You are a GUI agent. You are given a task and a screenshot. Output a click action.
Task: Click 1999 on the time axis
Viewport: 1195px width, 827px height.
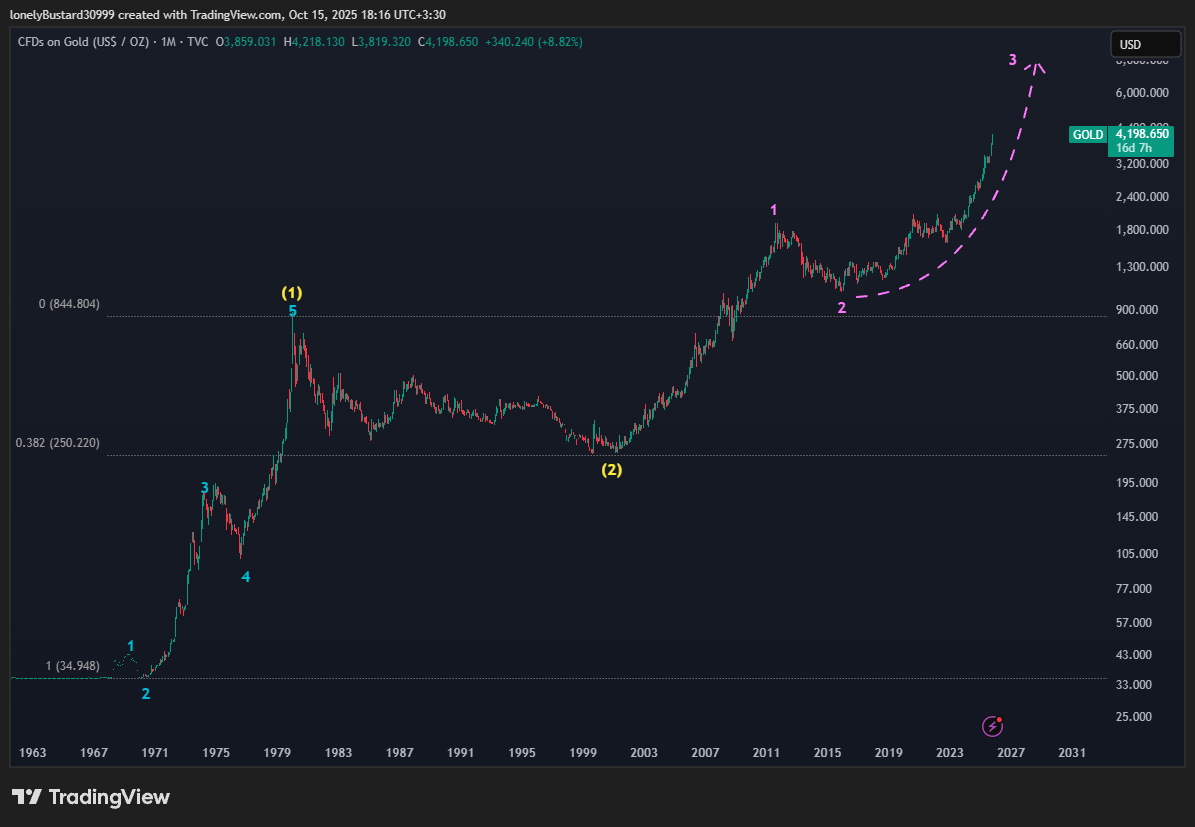[x=583, y=752]
